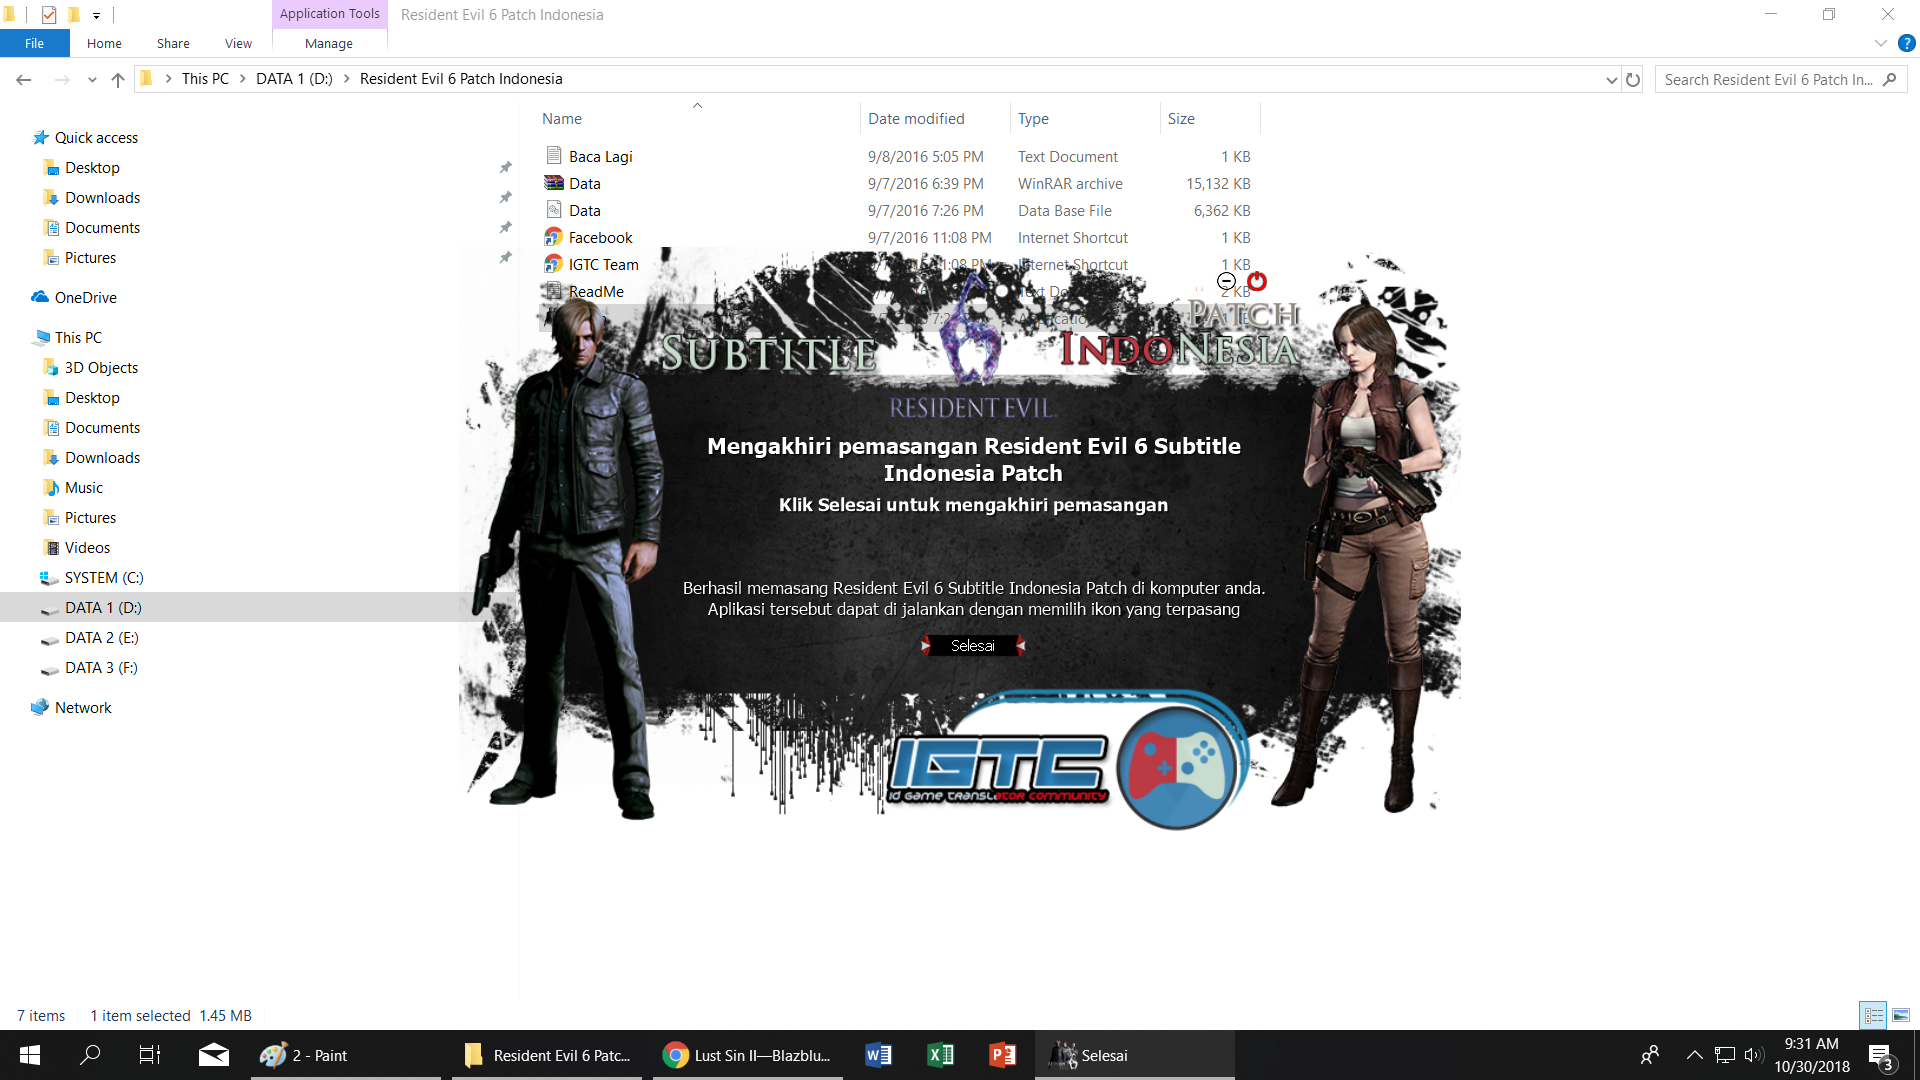This screenshot has width=1920, height=1080.
Task: Click the red power icon in installer
Action: click(1257, 282)
